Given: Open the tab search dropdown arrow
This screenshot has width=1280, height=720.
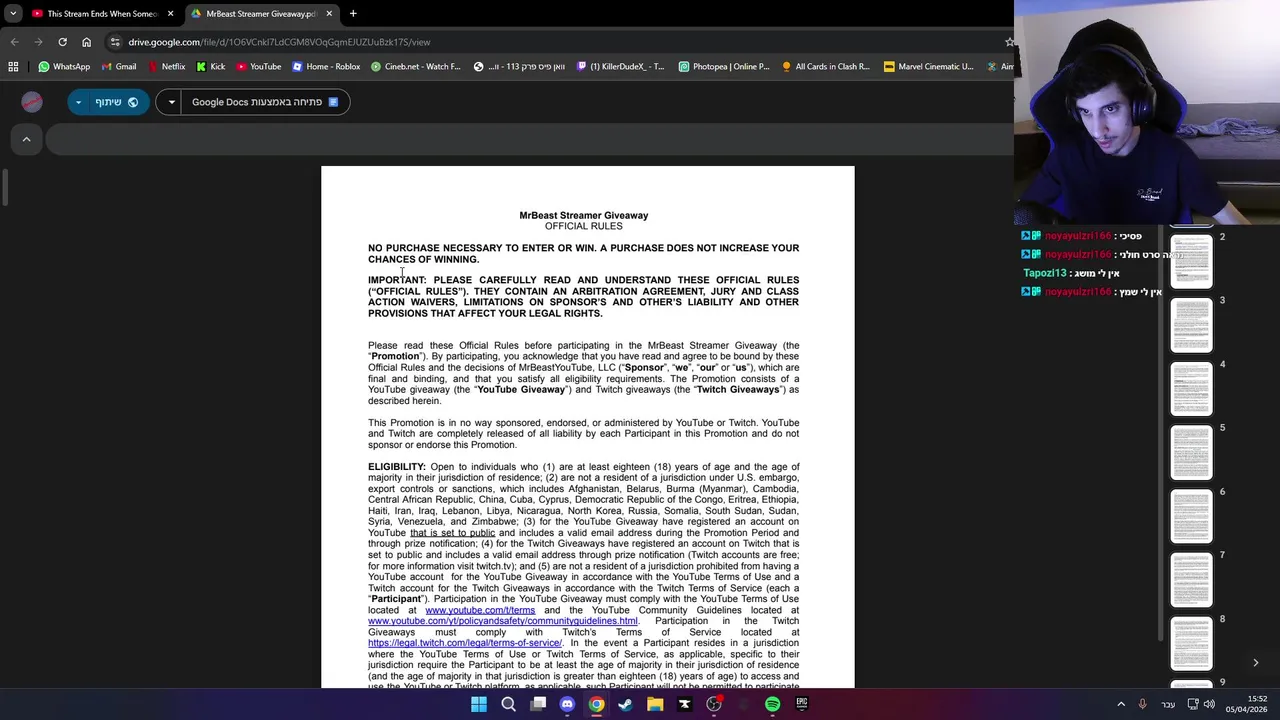Looking at the screenshot, I should tap(13, 14).
